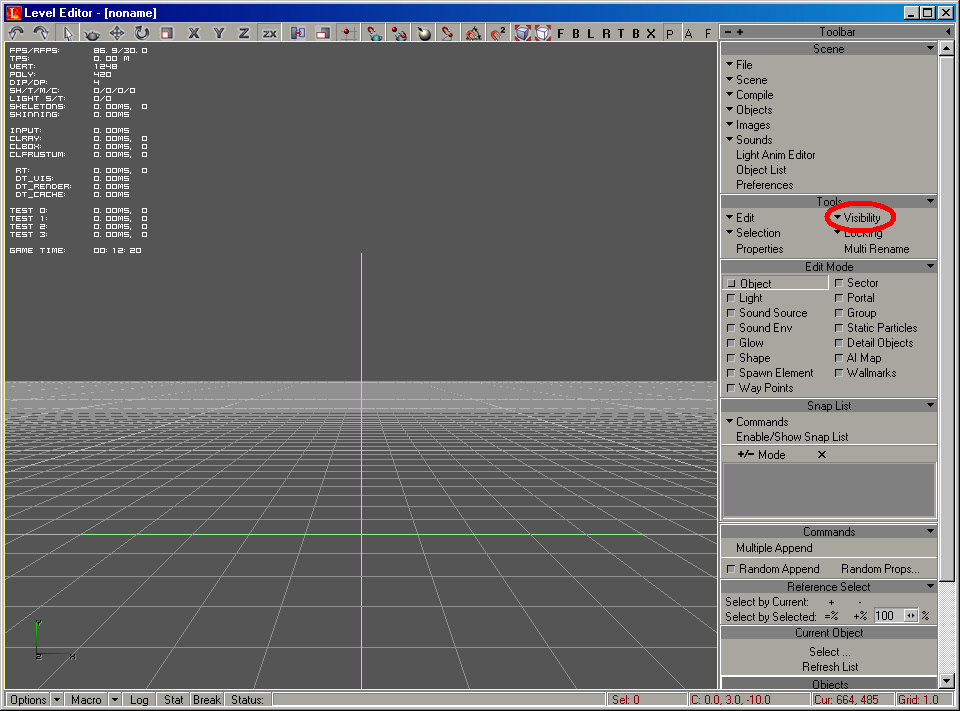The height and width of the screenshot is (711, 960).
Task: Enable Spawn Element edit mode
Action: click(730, 373)
